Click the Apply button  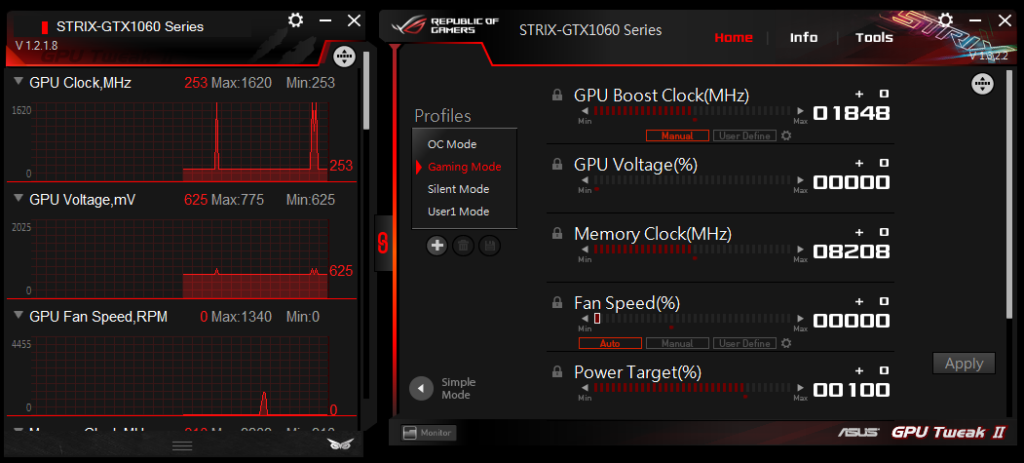tap(964, 364)
